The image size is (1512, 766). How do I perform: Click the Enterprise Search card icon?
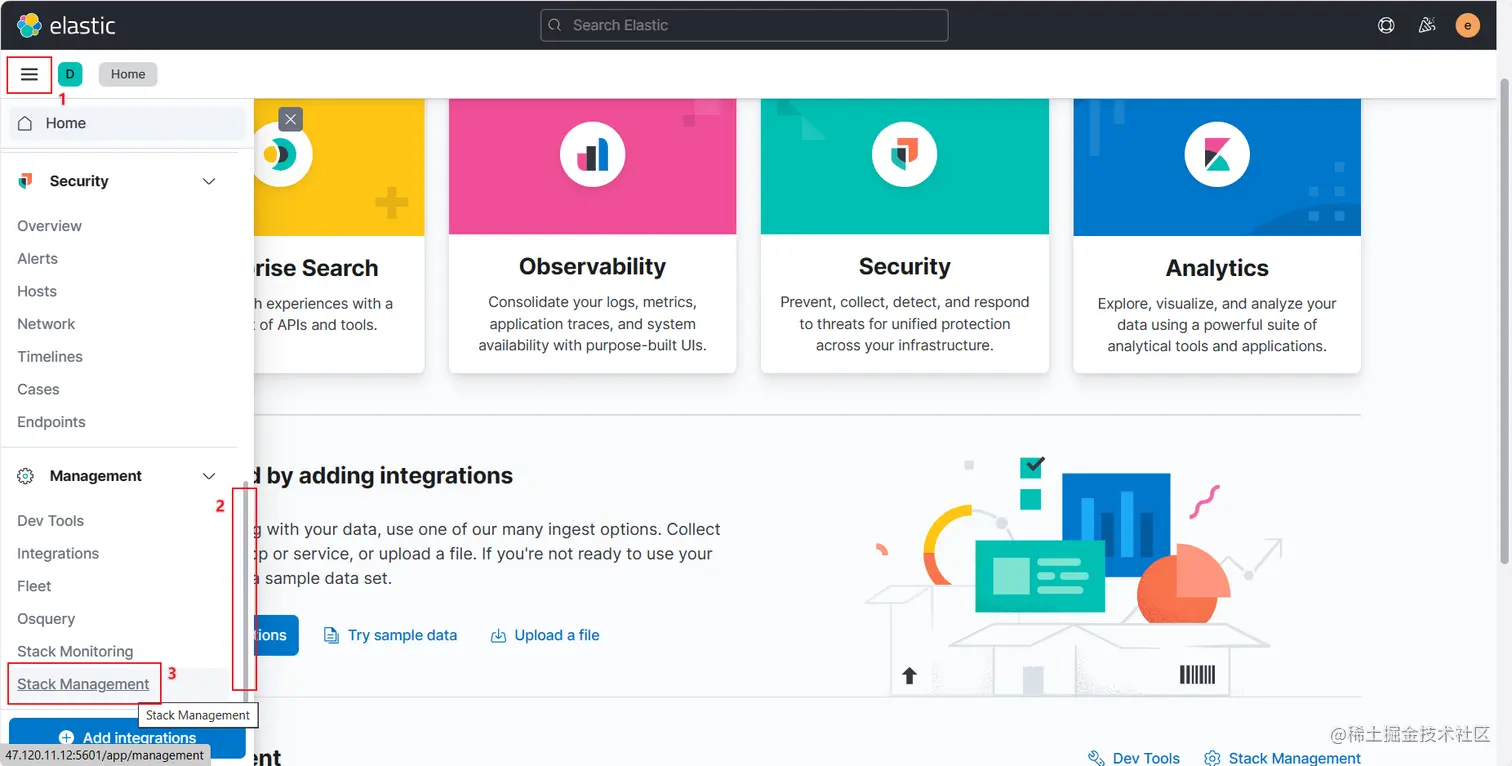tap(282, 154)
